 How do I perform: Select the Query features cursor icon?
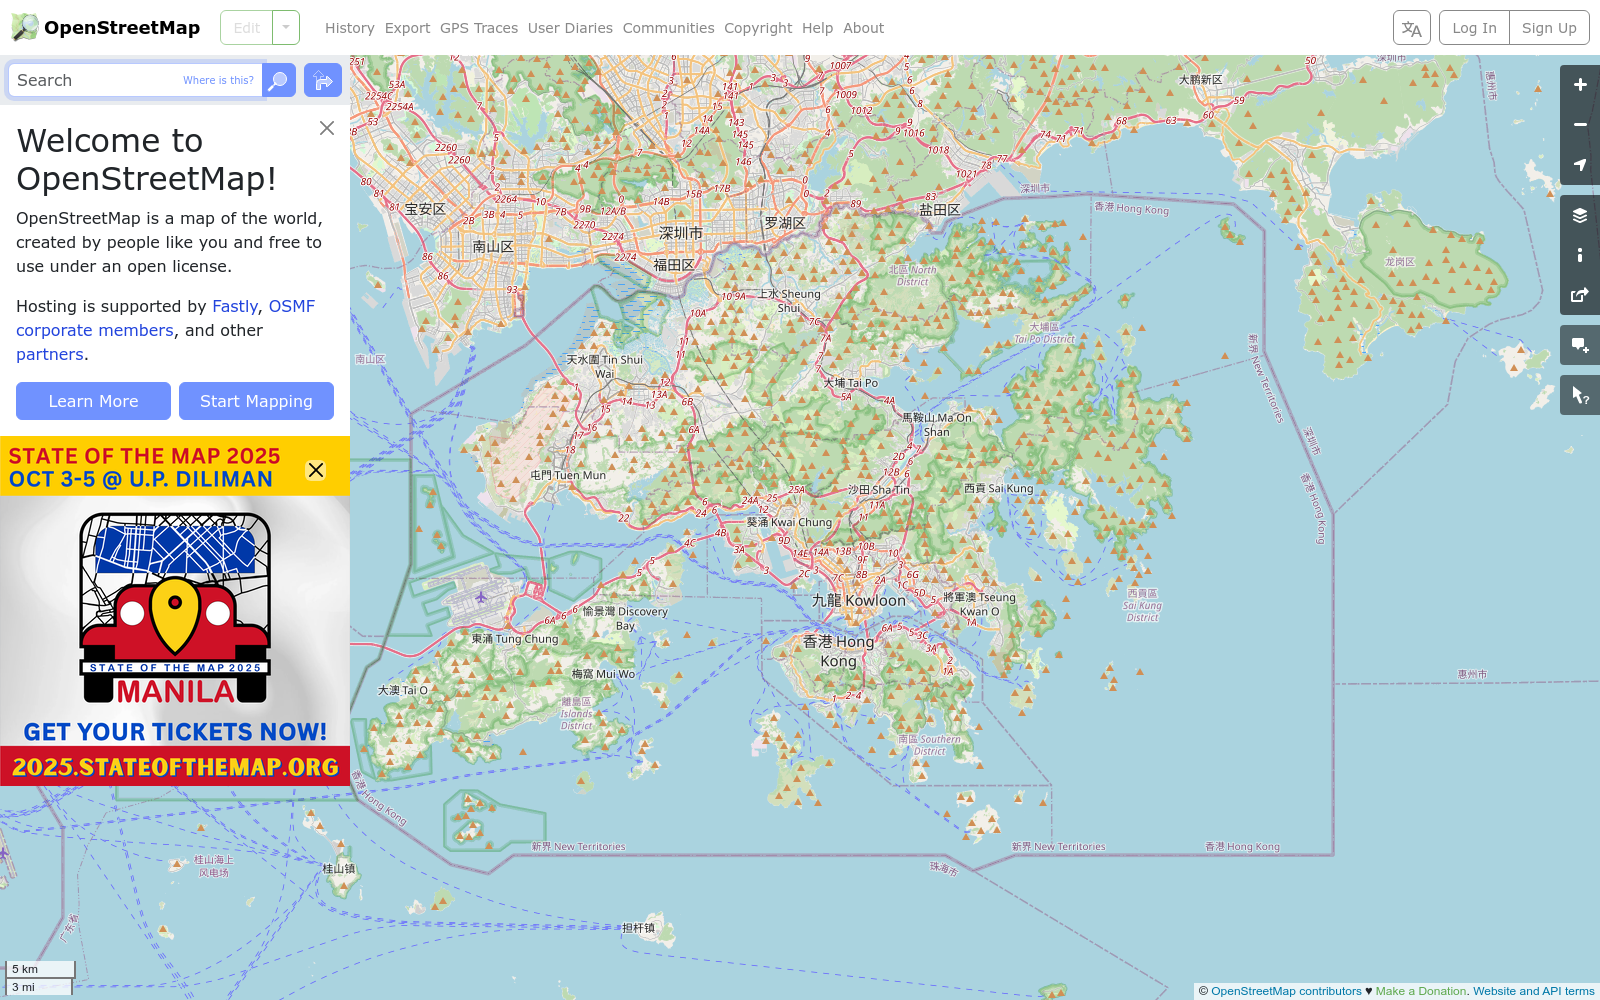(x=1580, y=395)
